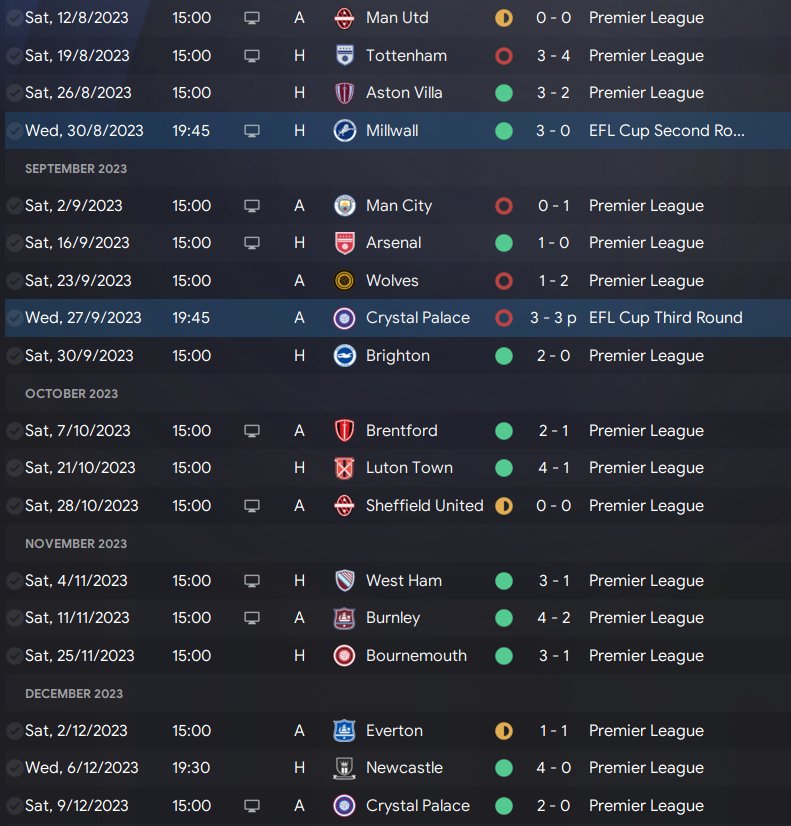Select the Arsenal club badge

pos(345,243)
